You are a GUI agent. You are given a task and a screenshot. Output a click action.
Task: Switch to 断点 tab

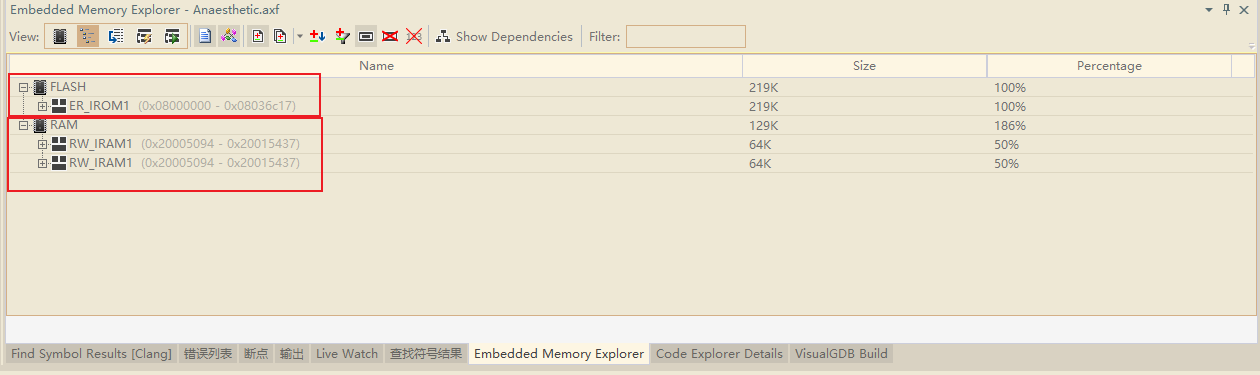(256, 354)
